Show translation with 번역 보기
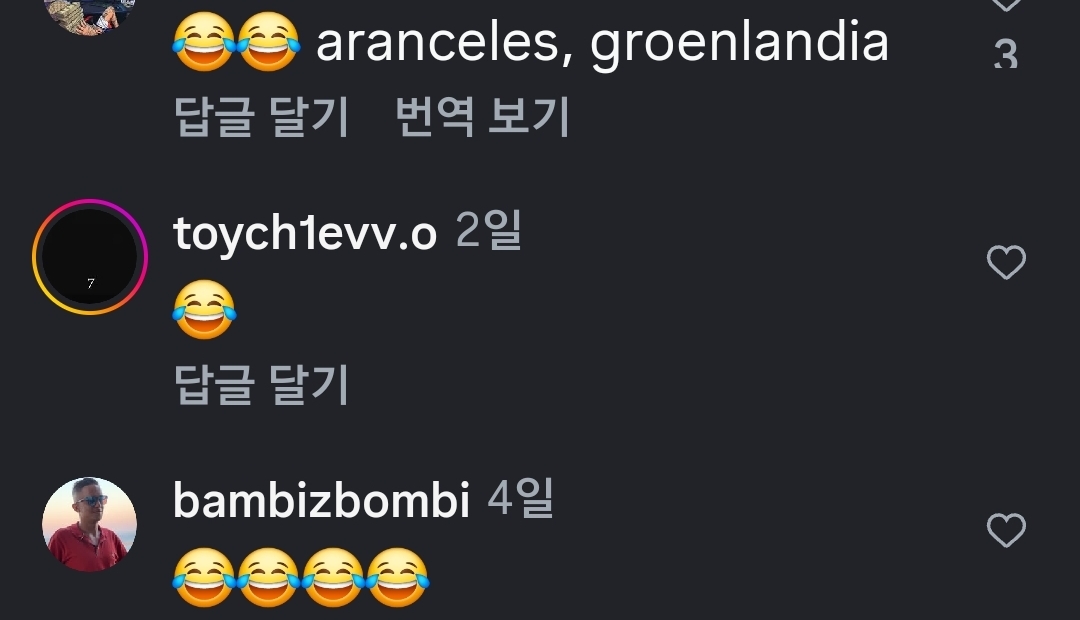Image resolution: width=1080 pixels, height=620 pixels. [483, 116]
